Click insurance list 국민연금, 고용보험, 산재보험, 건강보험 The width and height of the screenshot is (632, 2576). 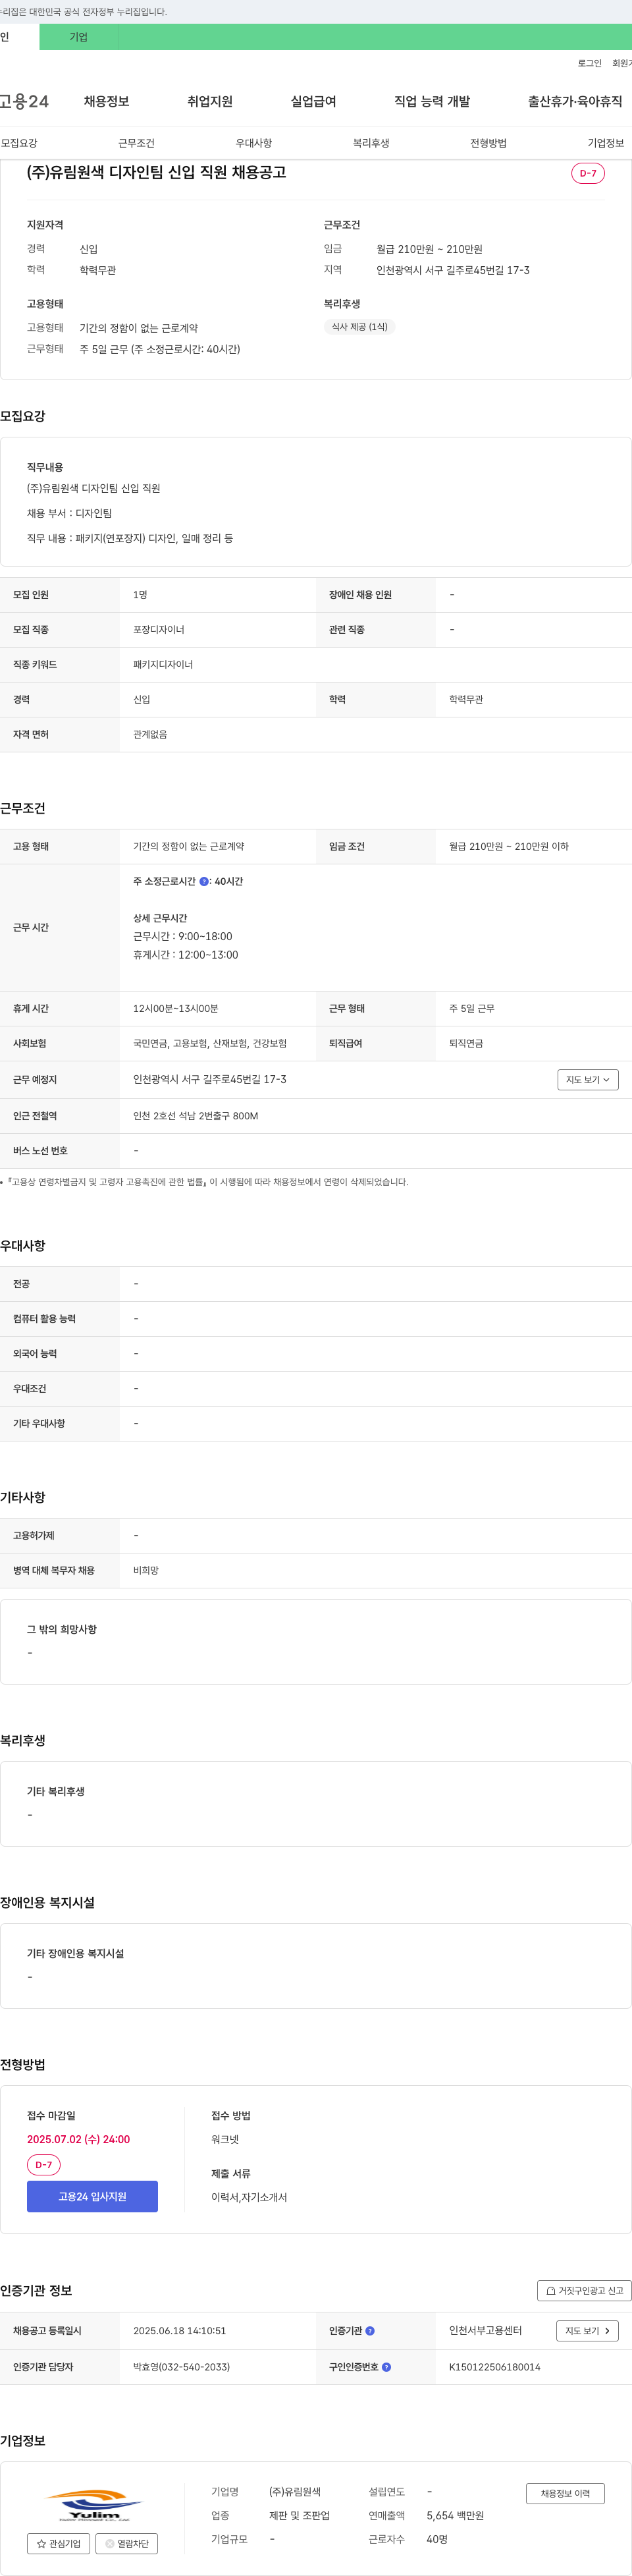tap(210, 1043)
